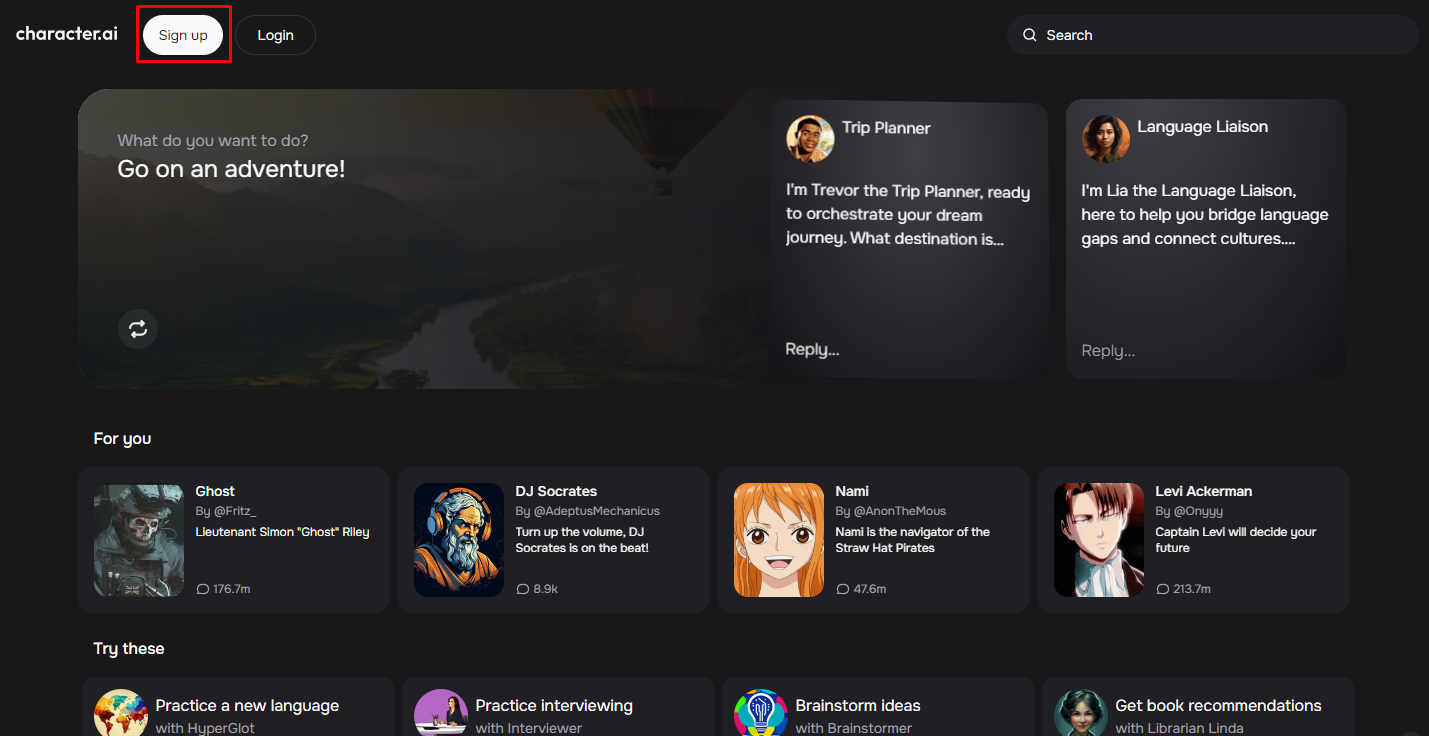Select Practice interviewing
Viewport: 1429px width, 736px height.
[554, 706]
